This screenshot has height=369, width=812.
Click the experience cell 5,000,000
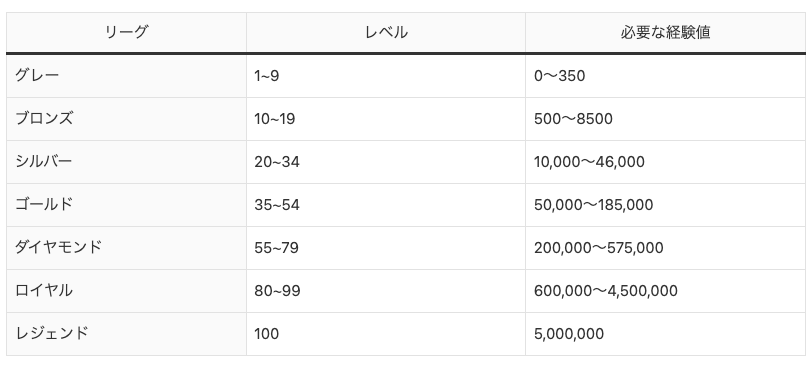click(665, 333)
